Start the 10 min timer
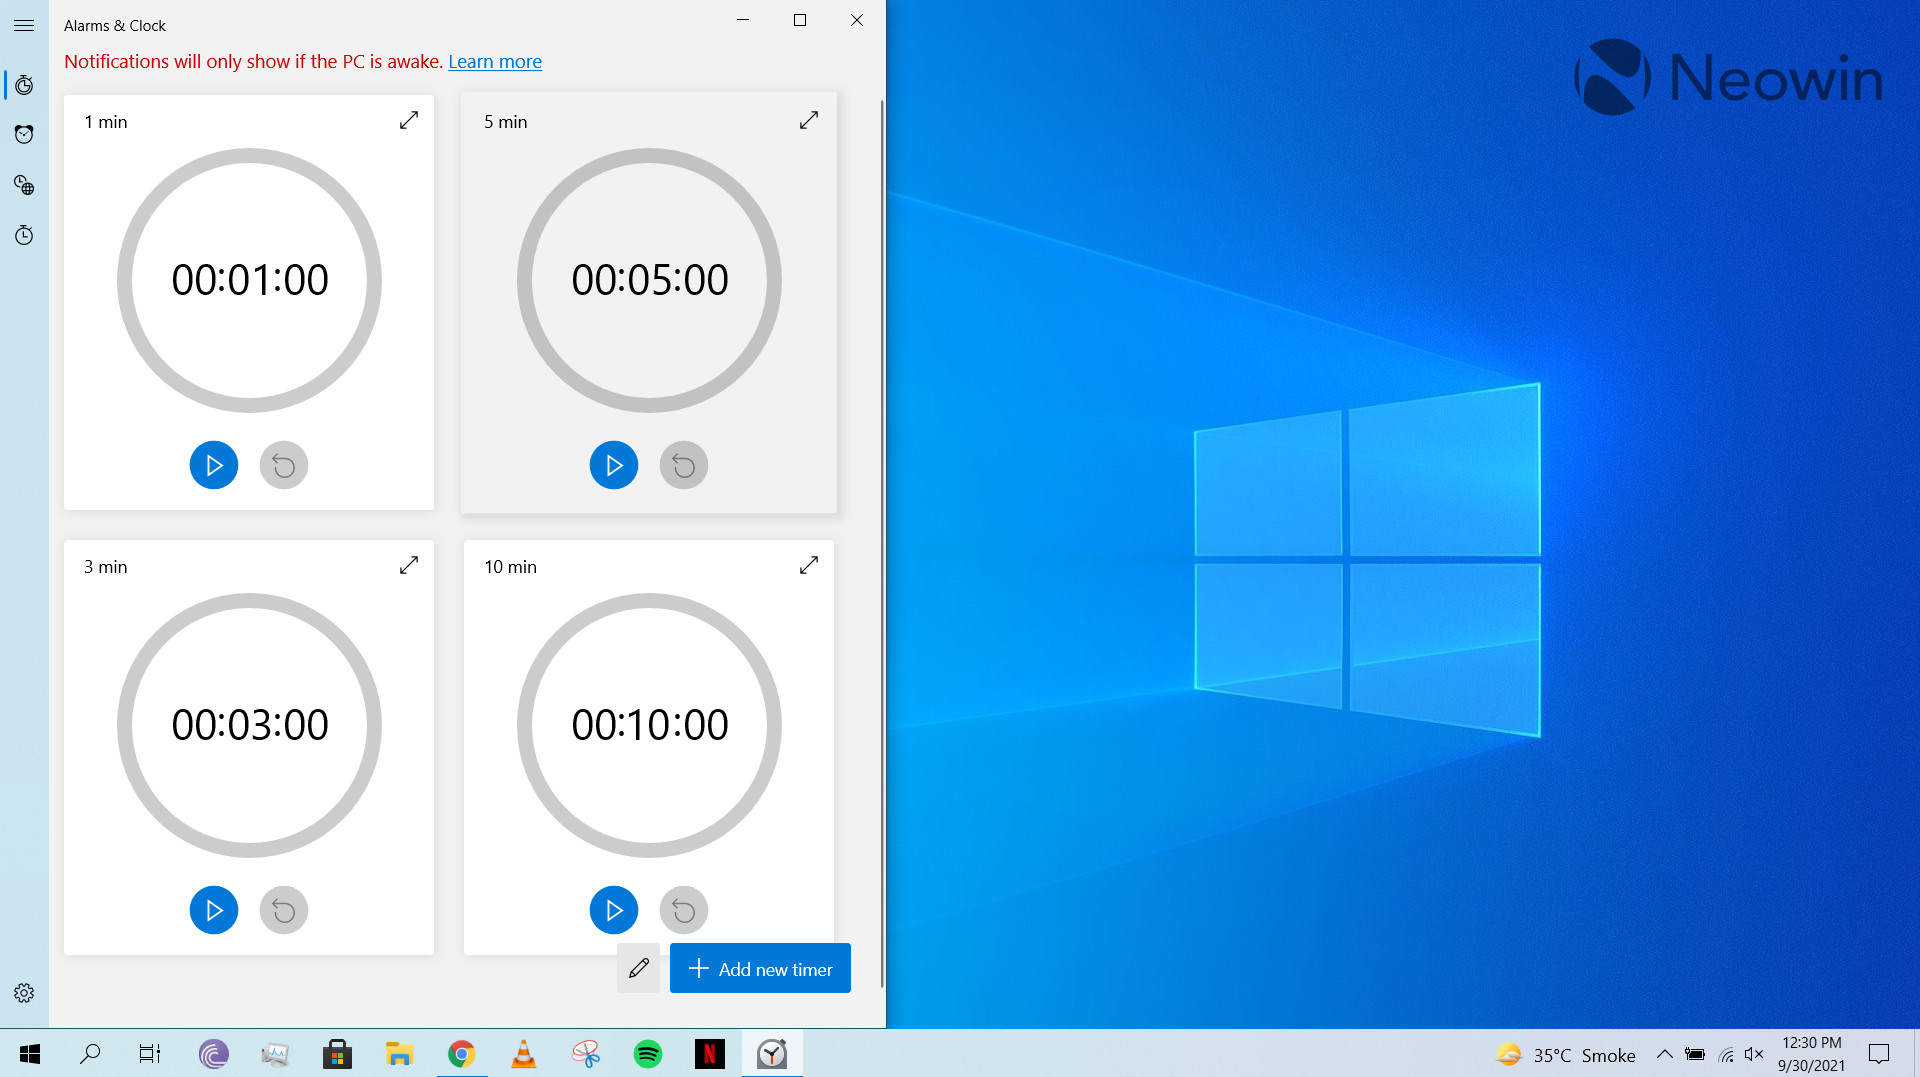Image resolution: width=1920 pixels, height=1077 pixels. (614, 910)
